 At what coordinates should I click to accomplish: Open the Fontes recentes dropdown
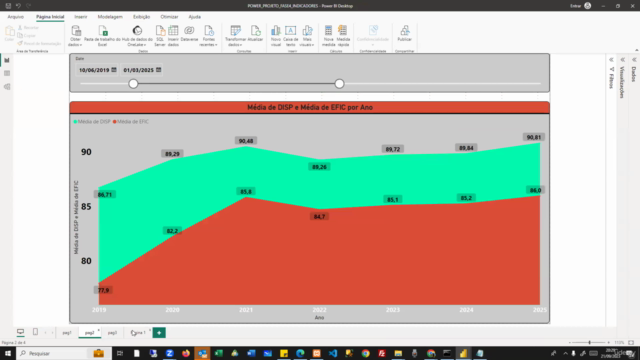coord(209,36)
